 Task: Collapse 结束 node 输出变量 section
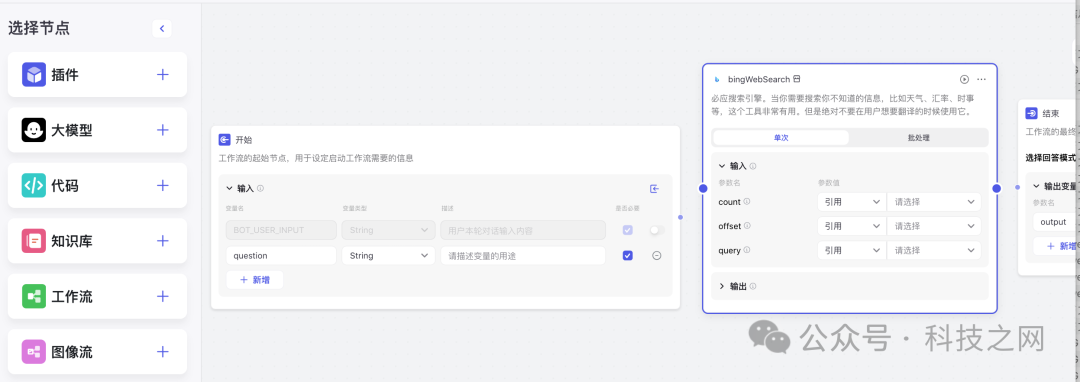click(1037, 186)
